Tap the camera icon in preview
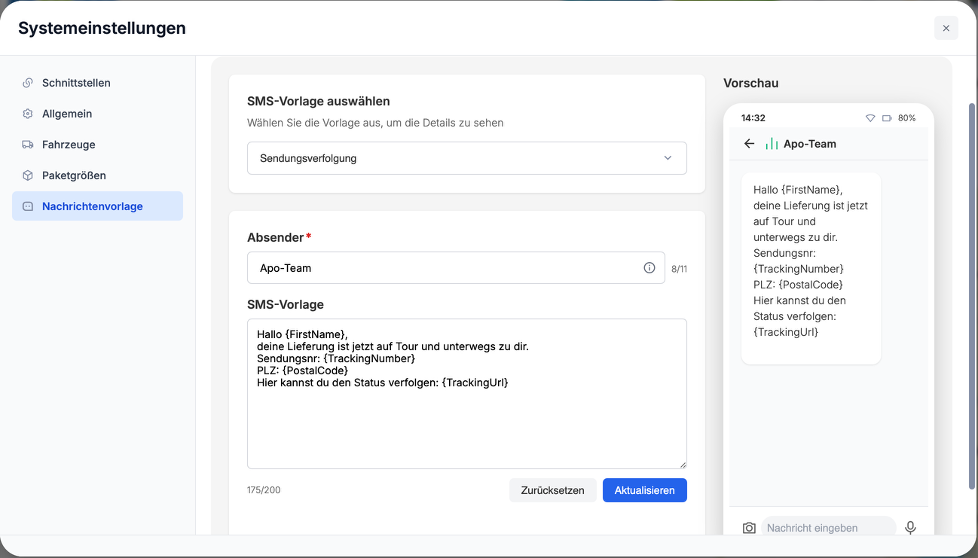Image resolution: width=978 pixels, height=558 pixels. pos(749,528)
